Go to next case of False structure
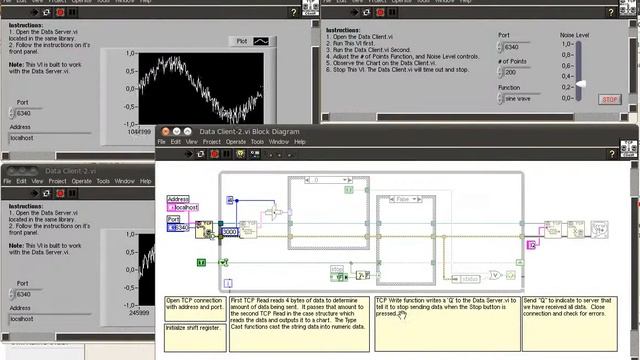 coord(419,199)
